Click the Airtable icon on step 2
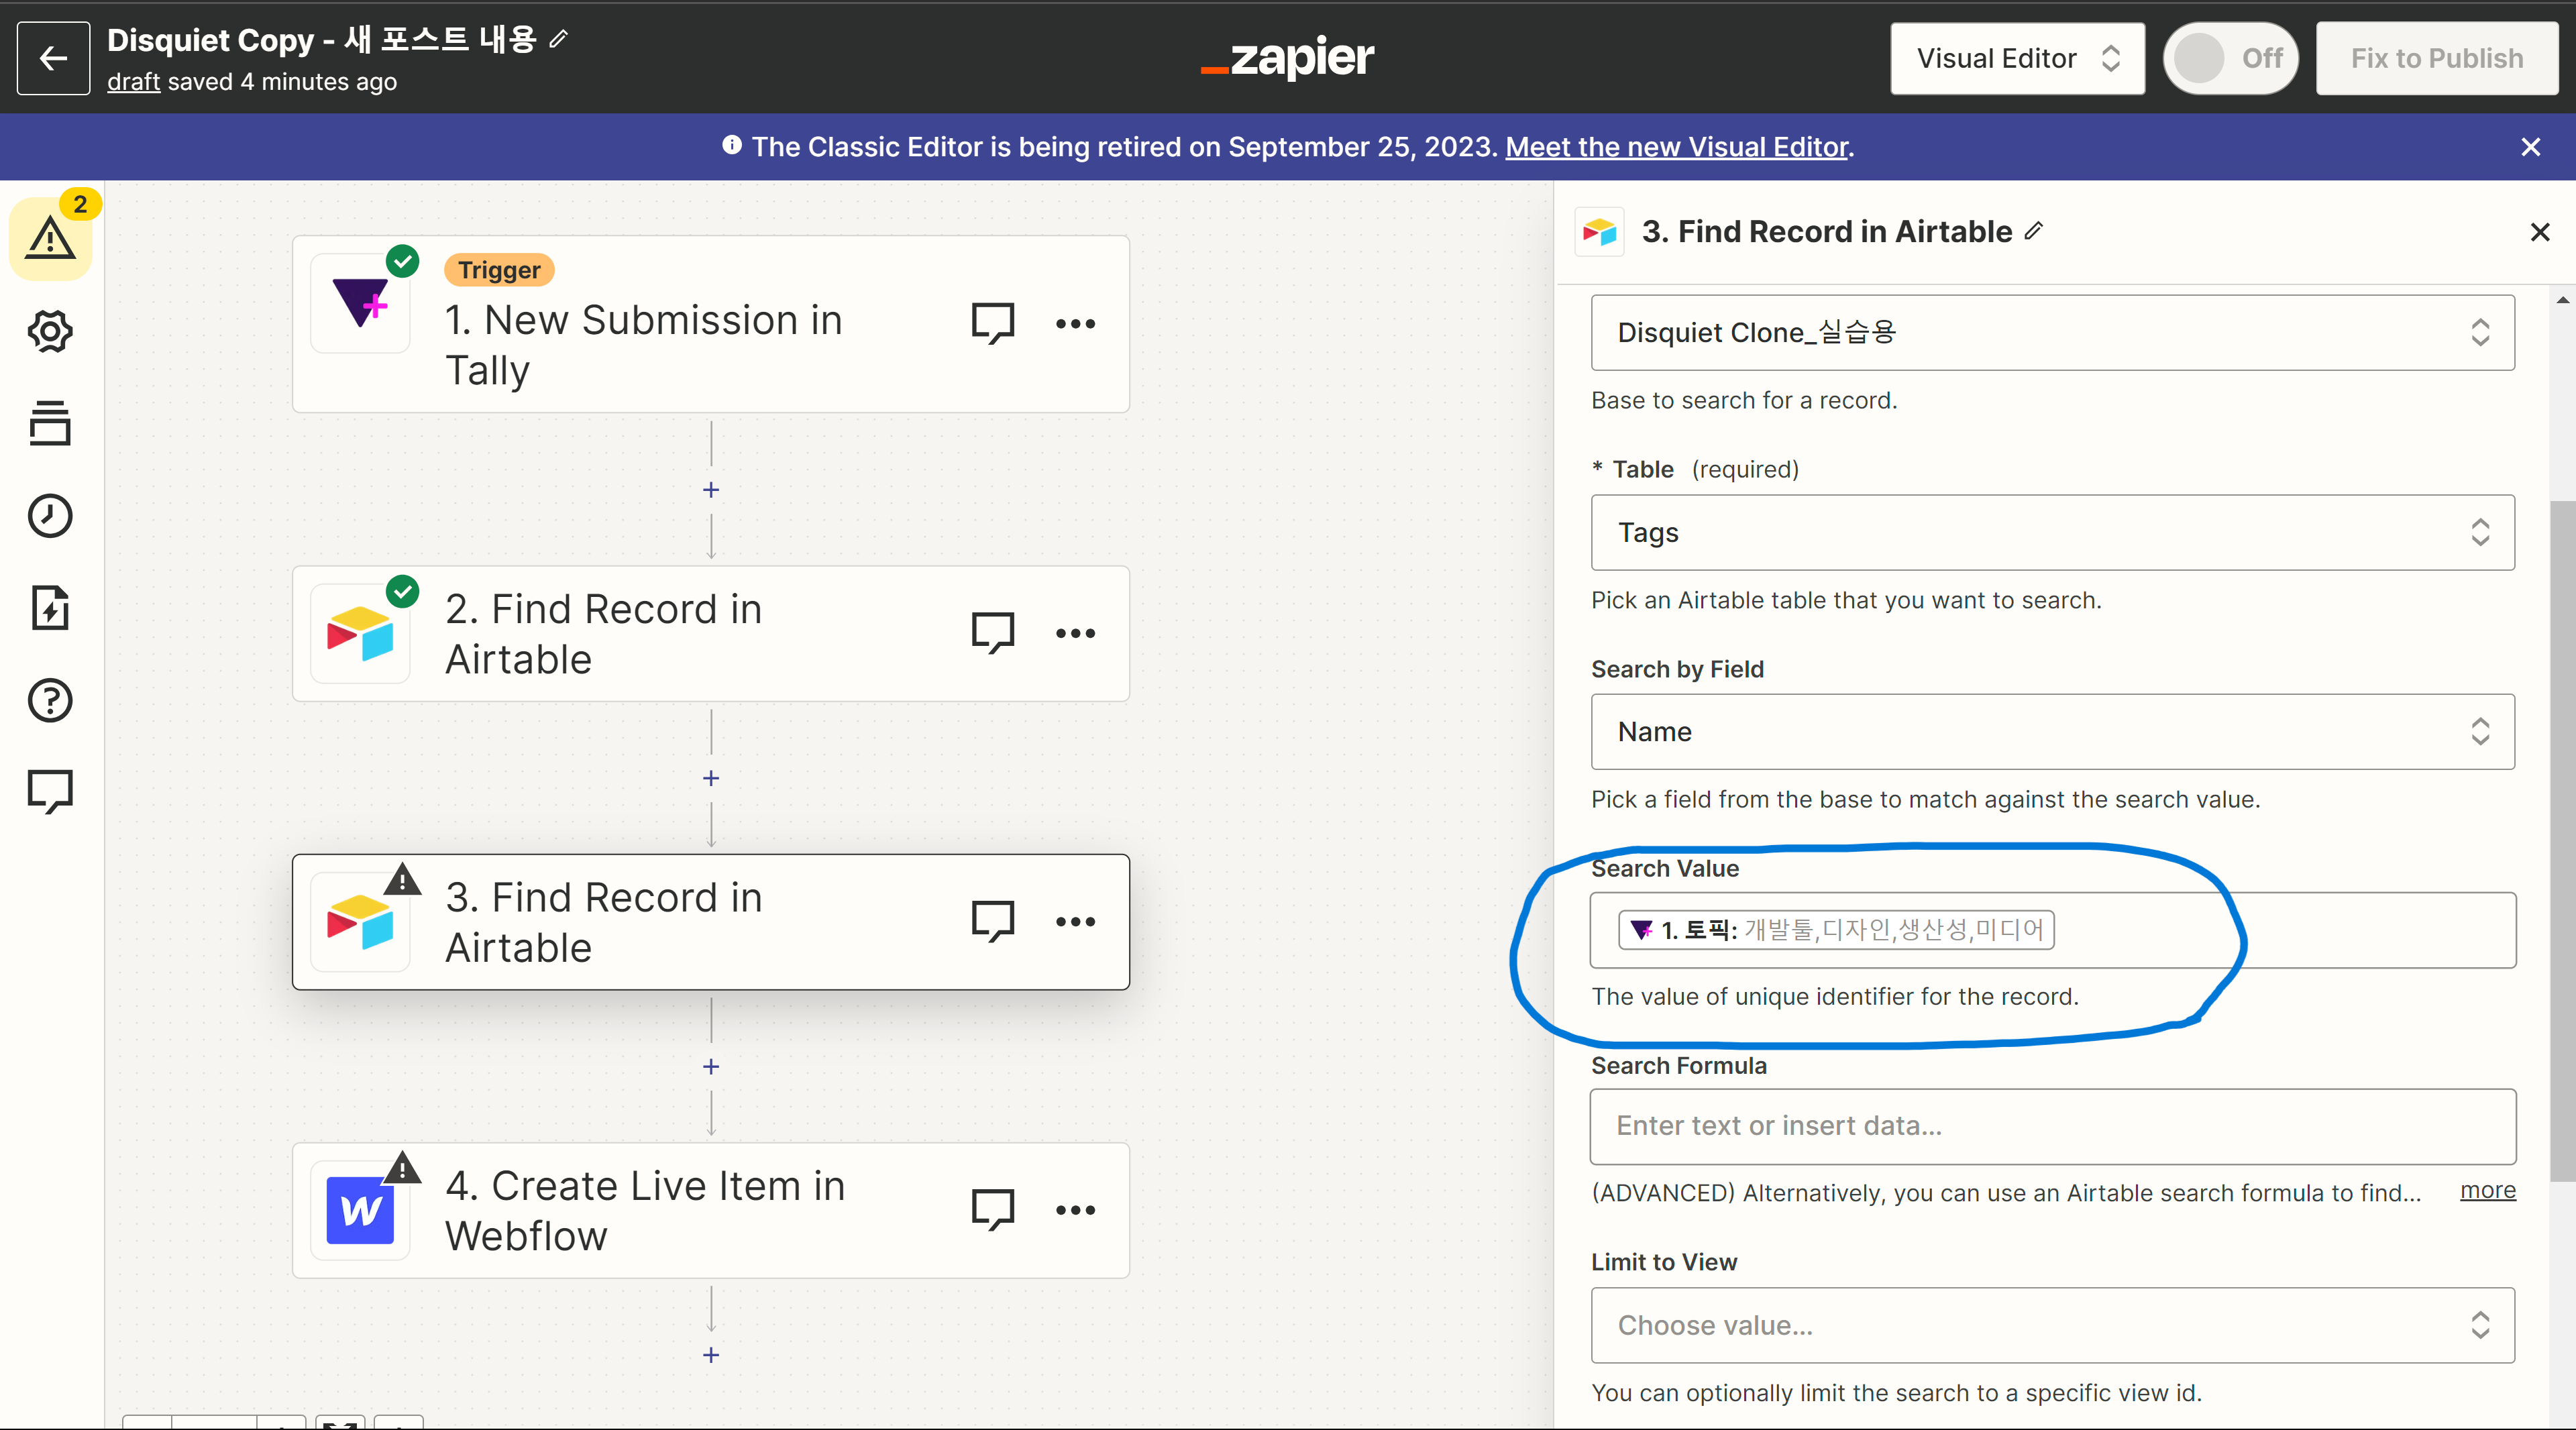The width and height of the screenshot is (2576, 1430). pyautogui.click(x=360, y=634)
